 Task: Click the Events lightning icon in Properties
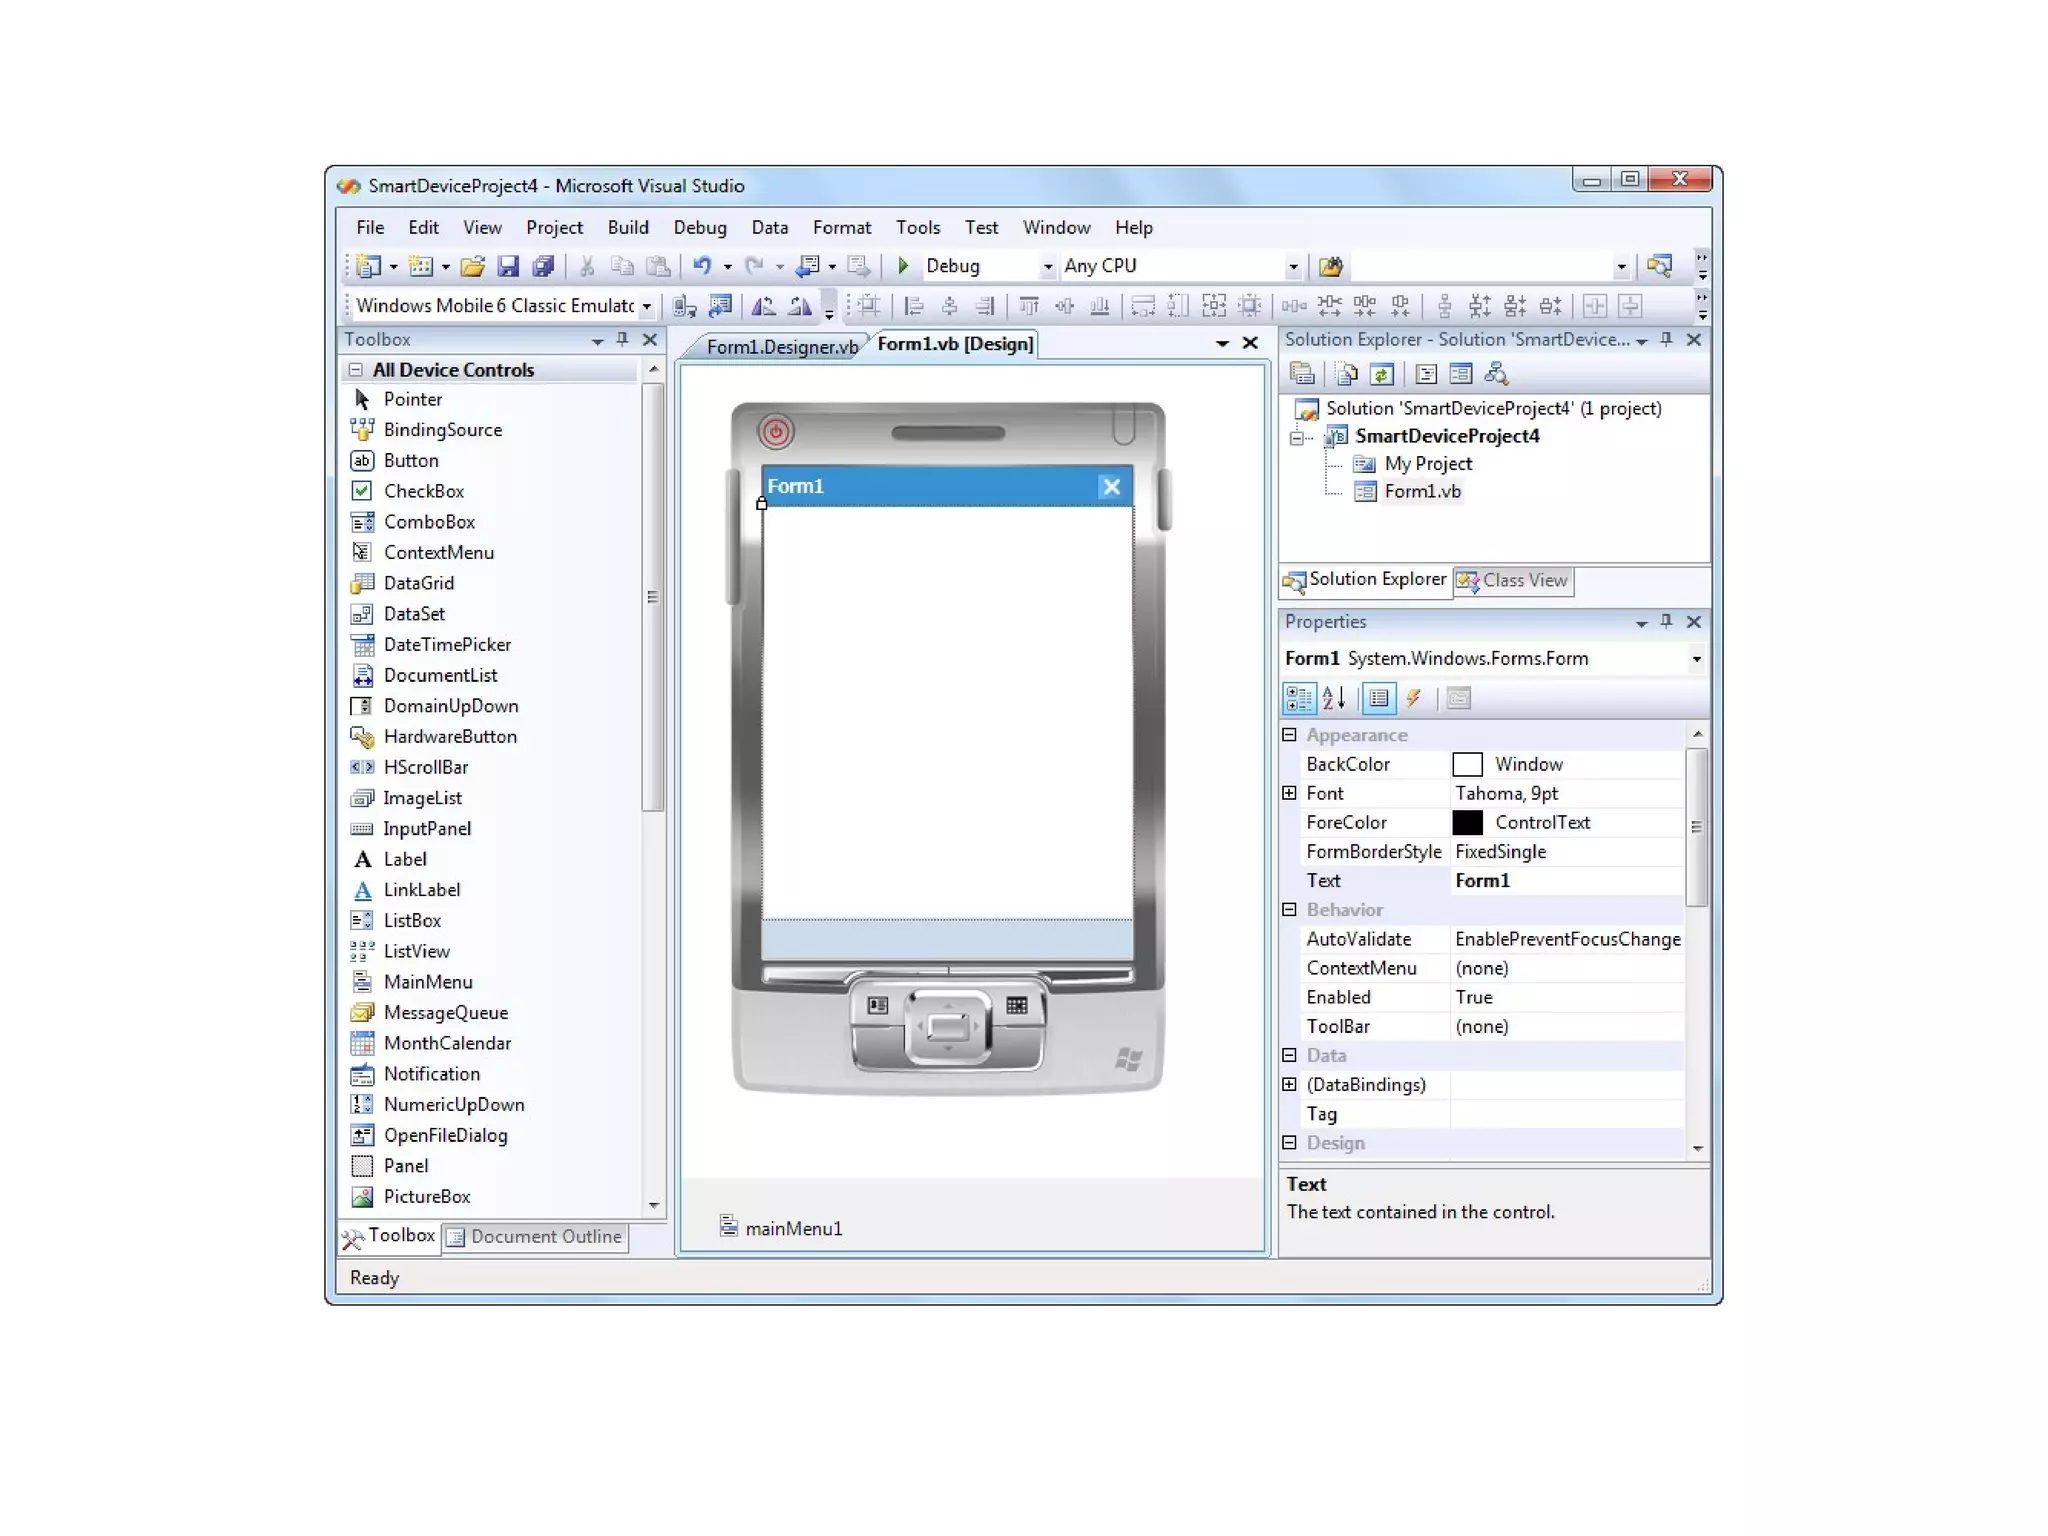pyautogui.click(x=1413, y=698)
